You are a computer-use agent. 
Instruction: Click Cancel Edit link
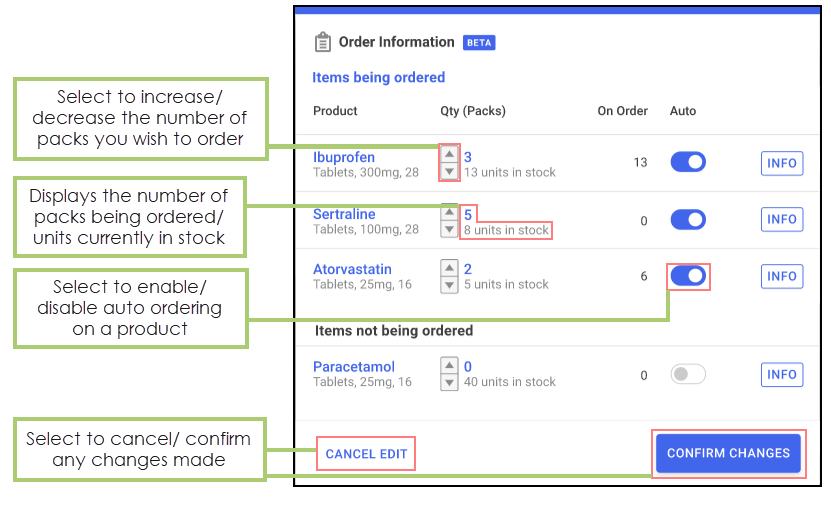tap(366, 454)
